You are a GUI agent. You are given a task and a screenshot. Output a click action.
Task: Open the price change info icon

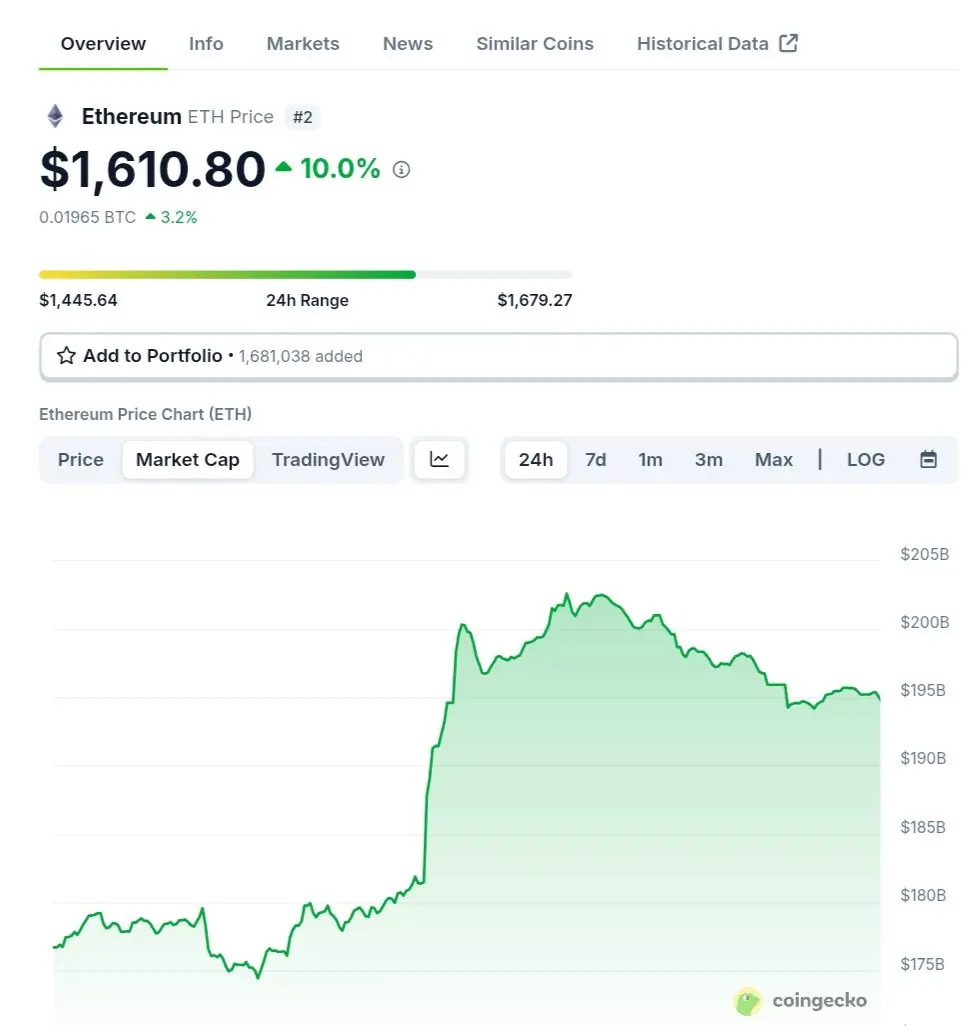coord(401,170)
